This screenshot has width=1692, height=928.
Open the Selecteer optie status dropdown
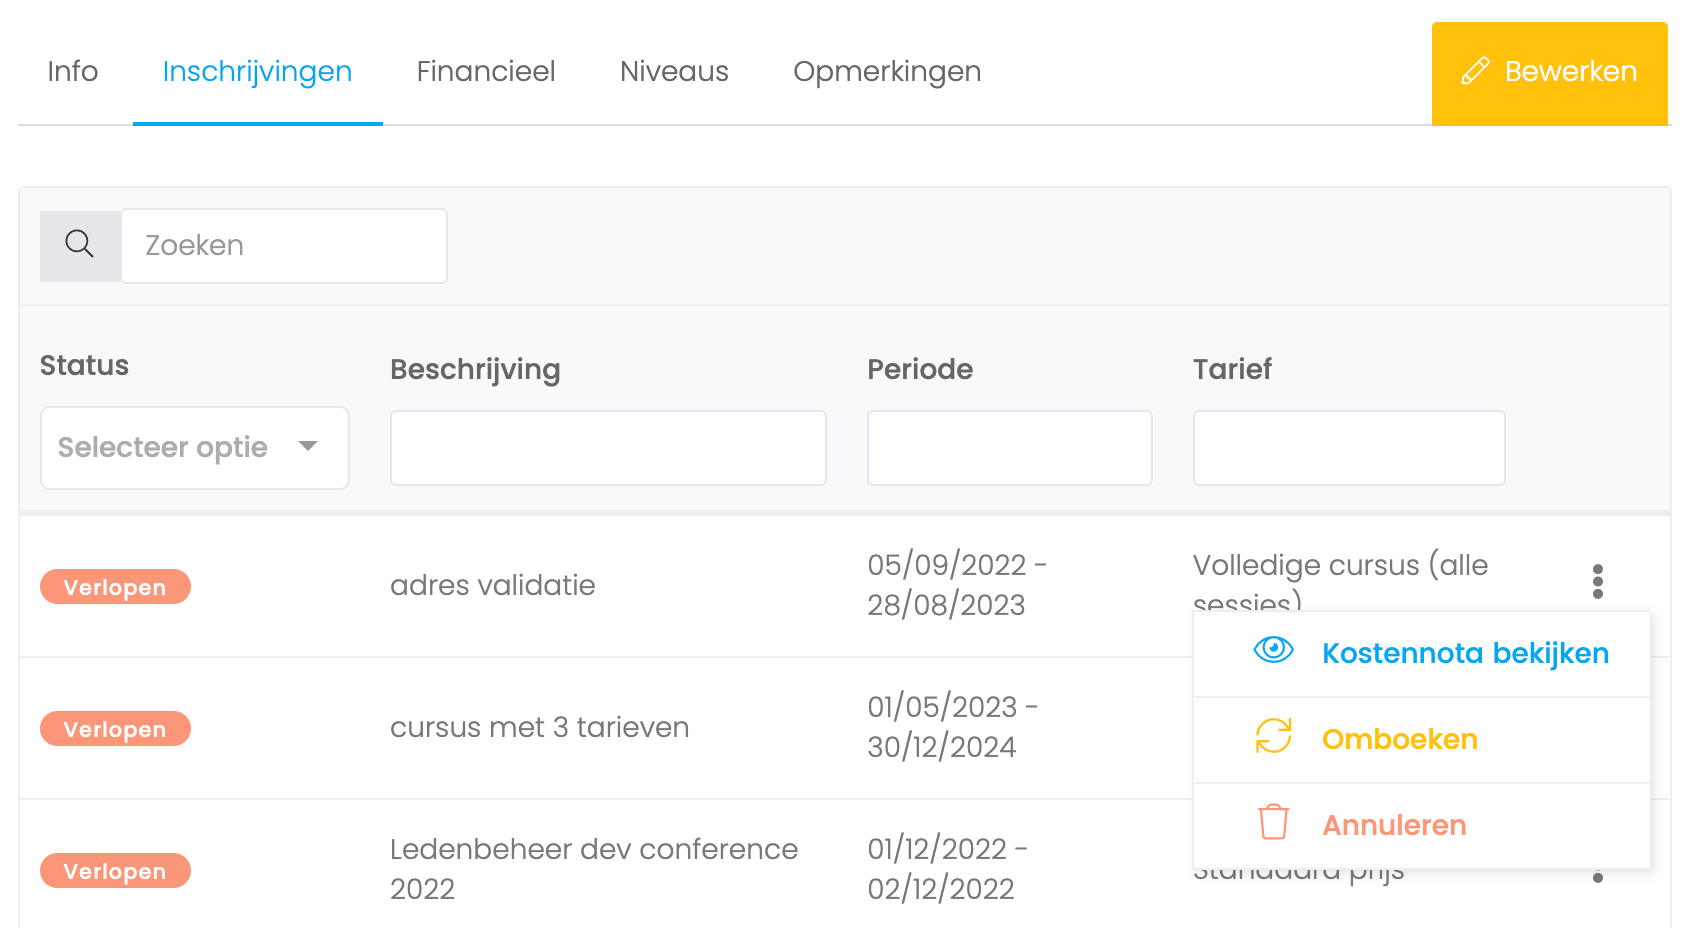[194, 448]
